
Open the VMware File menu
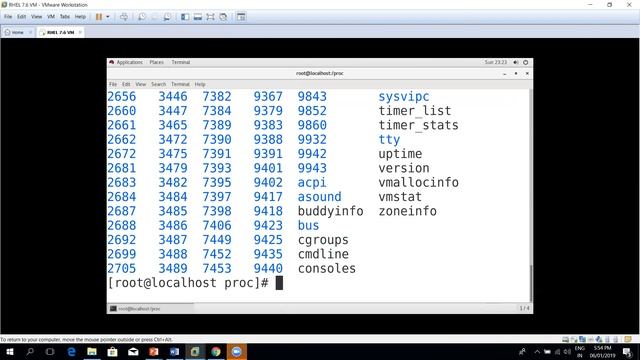tap(8, 17)
